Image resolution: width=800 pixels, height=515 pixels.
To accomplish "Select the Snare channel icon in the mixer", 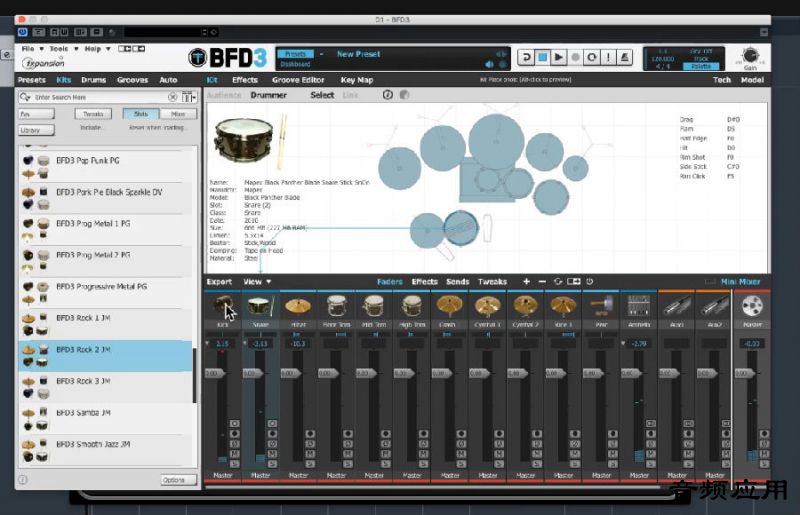I will pyautogui.click(x=261, y=306).
